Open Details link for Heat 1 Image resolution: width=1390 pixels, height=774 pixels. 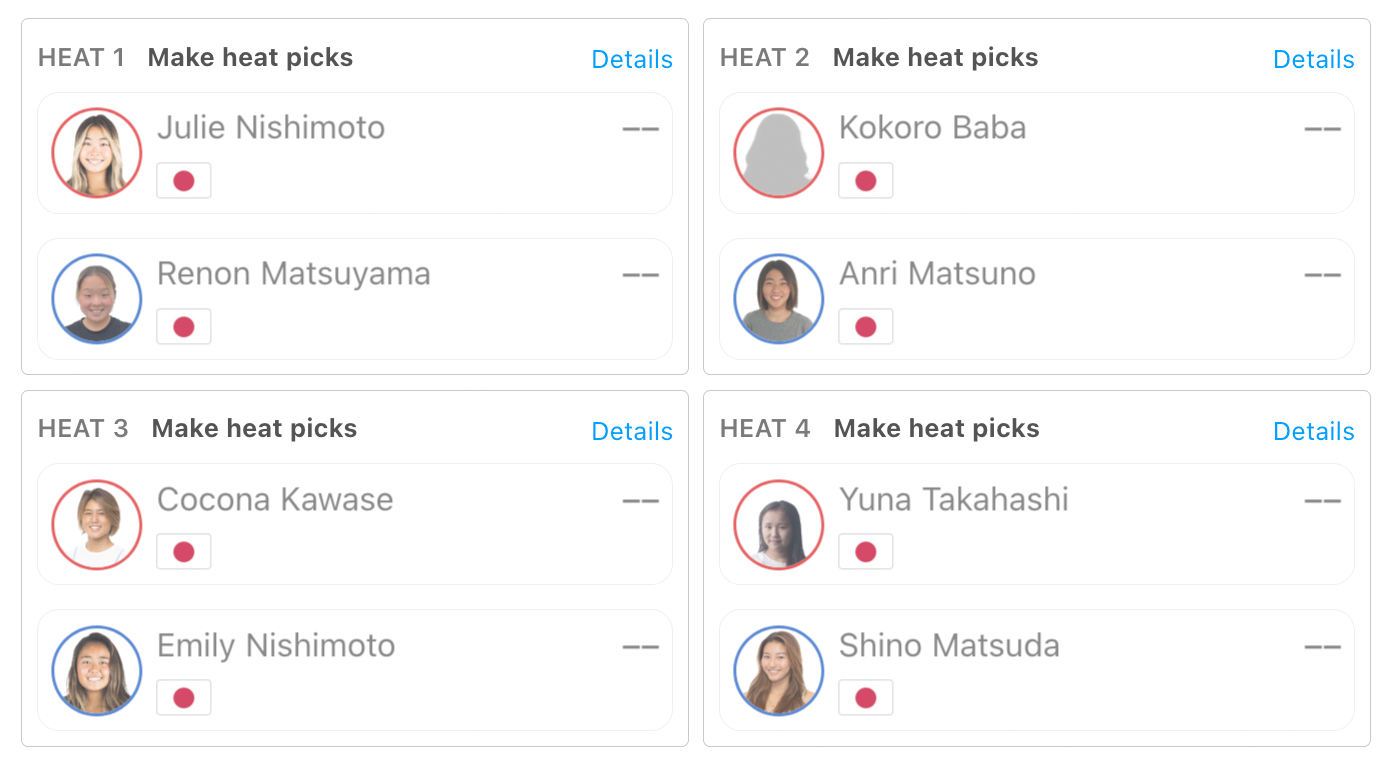pyautogui.click(x=632, y=60)
